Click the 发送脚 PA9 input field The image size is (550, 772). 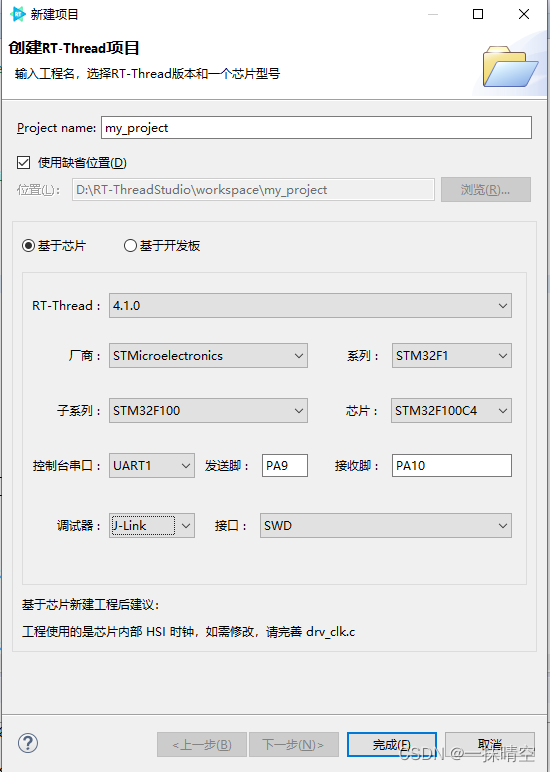(285, 466)
